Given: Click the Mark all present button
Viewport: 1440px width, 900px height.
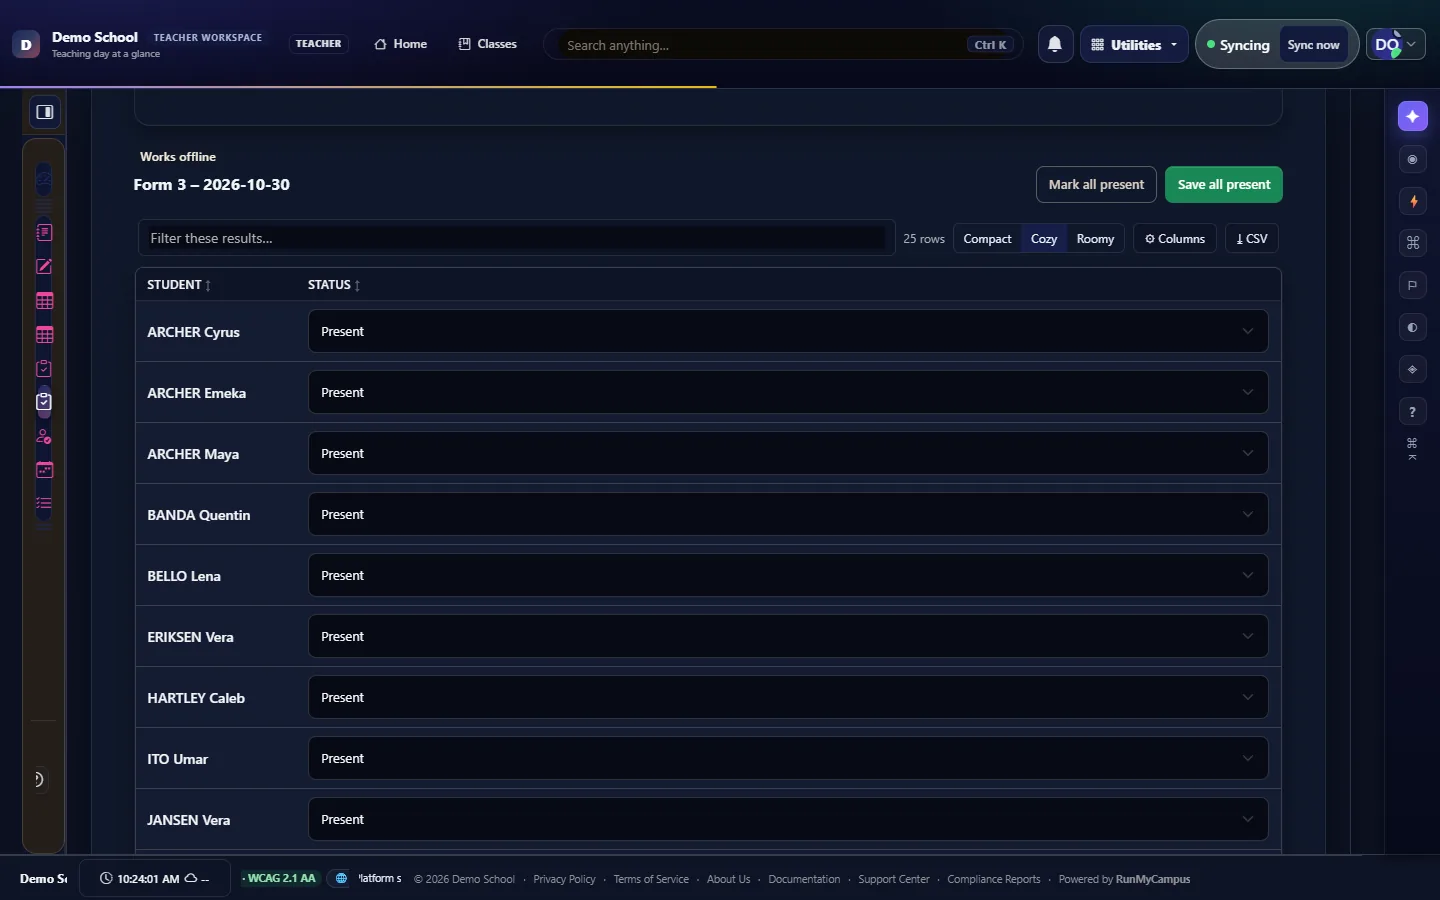Looking at the screenshot, I should tap(1096, 185).
